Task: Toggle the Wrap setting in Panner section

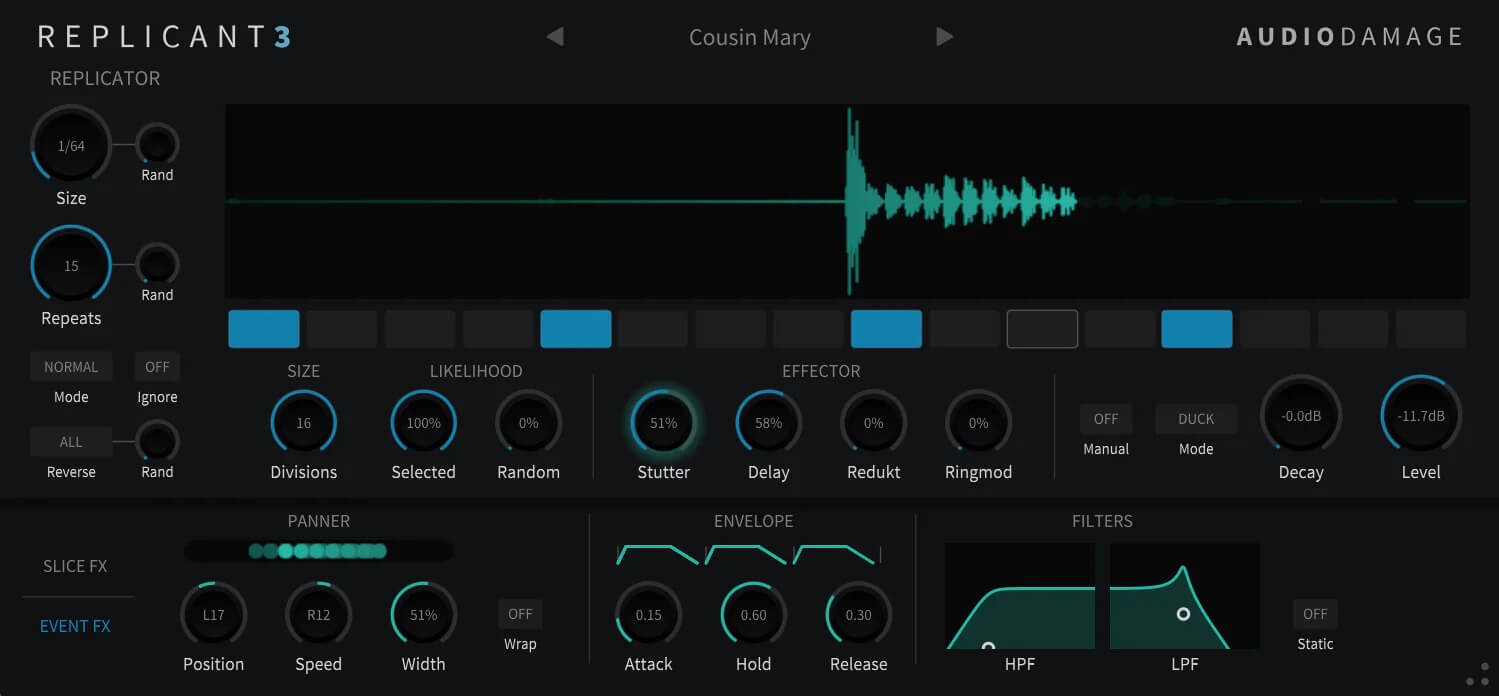Action: pos(520,613)
